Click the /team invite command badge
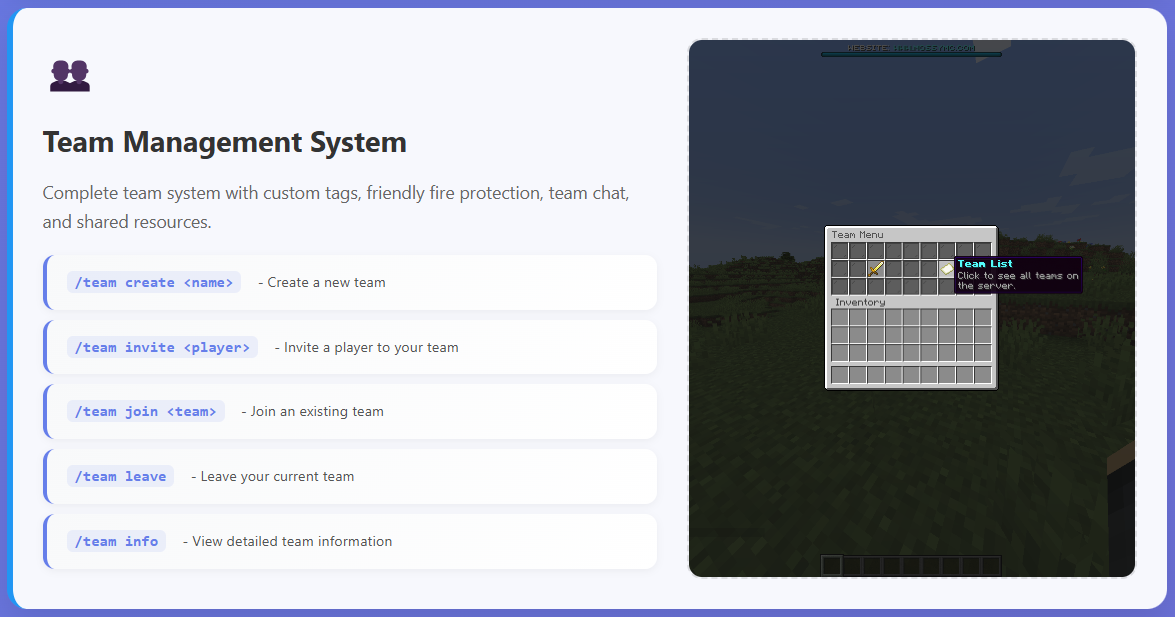Viewport: 1175px width, 617px height. 164,347
